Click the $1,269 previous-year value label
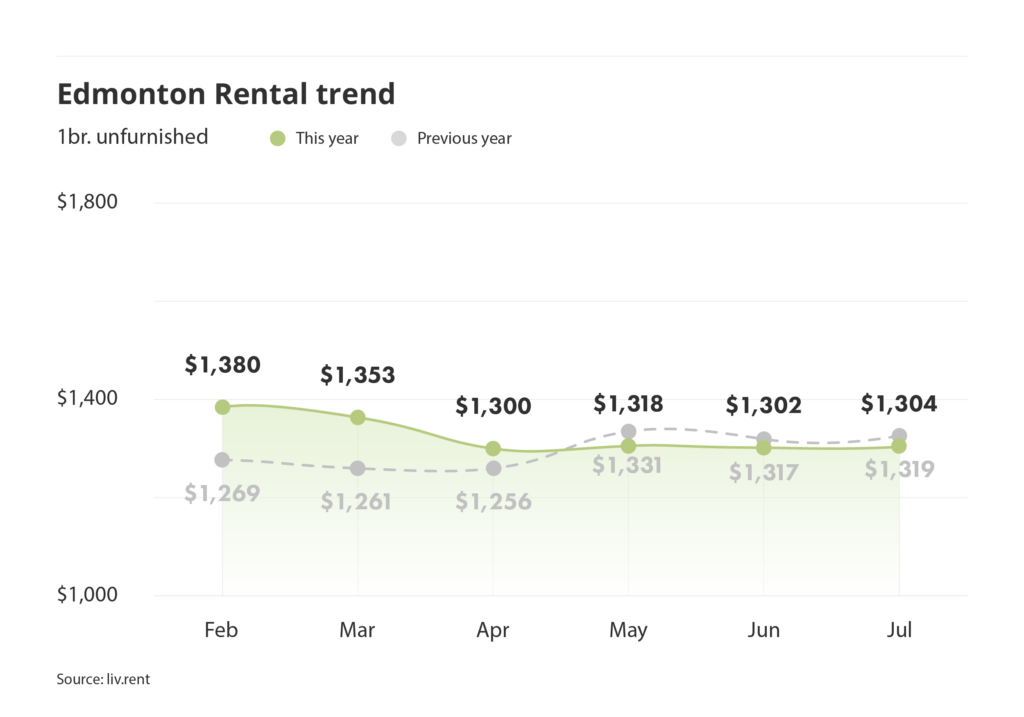1024x717 pixels. click(x=222, y=493)
